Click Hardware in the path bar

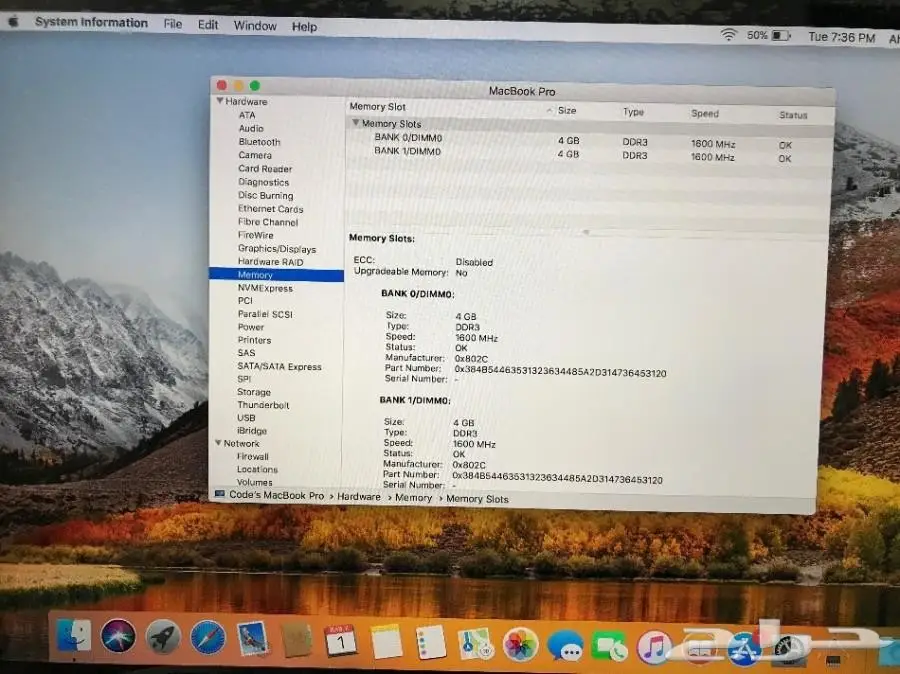359,497
